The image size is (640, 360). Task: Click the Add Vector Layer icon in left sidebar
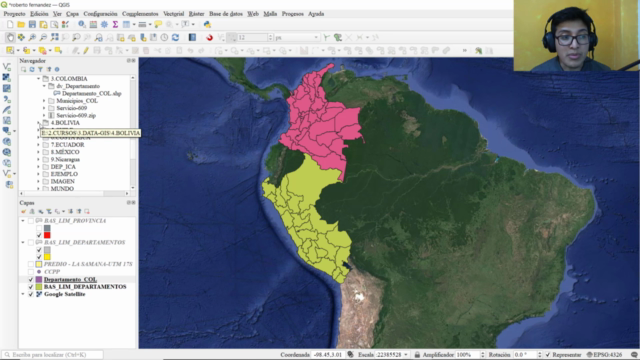point(7,67)
